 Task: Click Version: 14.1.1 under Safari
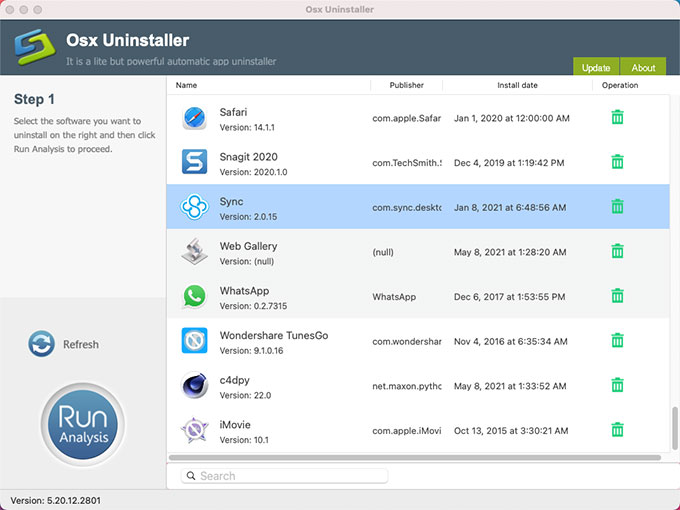tap(247, 128)
